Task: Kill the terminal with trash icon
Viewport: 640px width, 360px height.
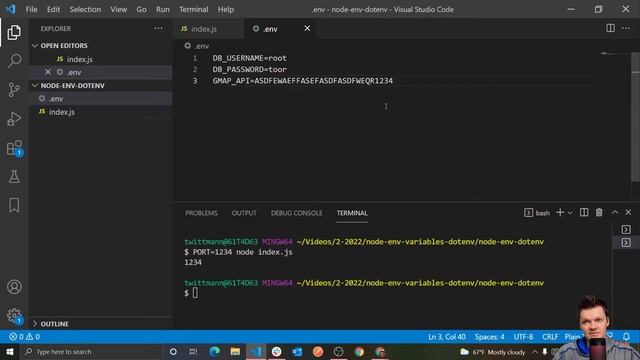Action: (x=599, y=212)
